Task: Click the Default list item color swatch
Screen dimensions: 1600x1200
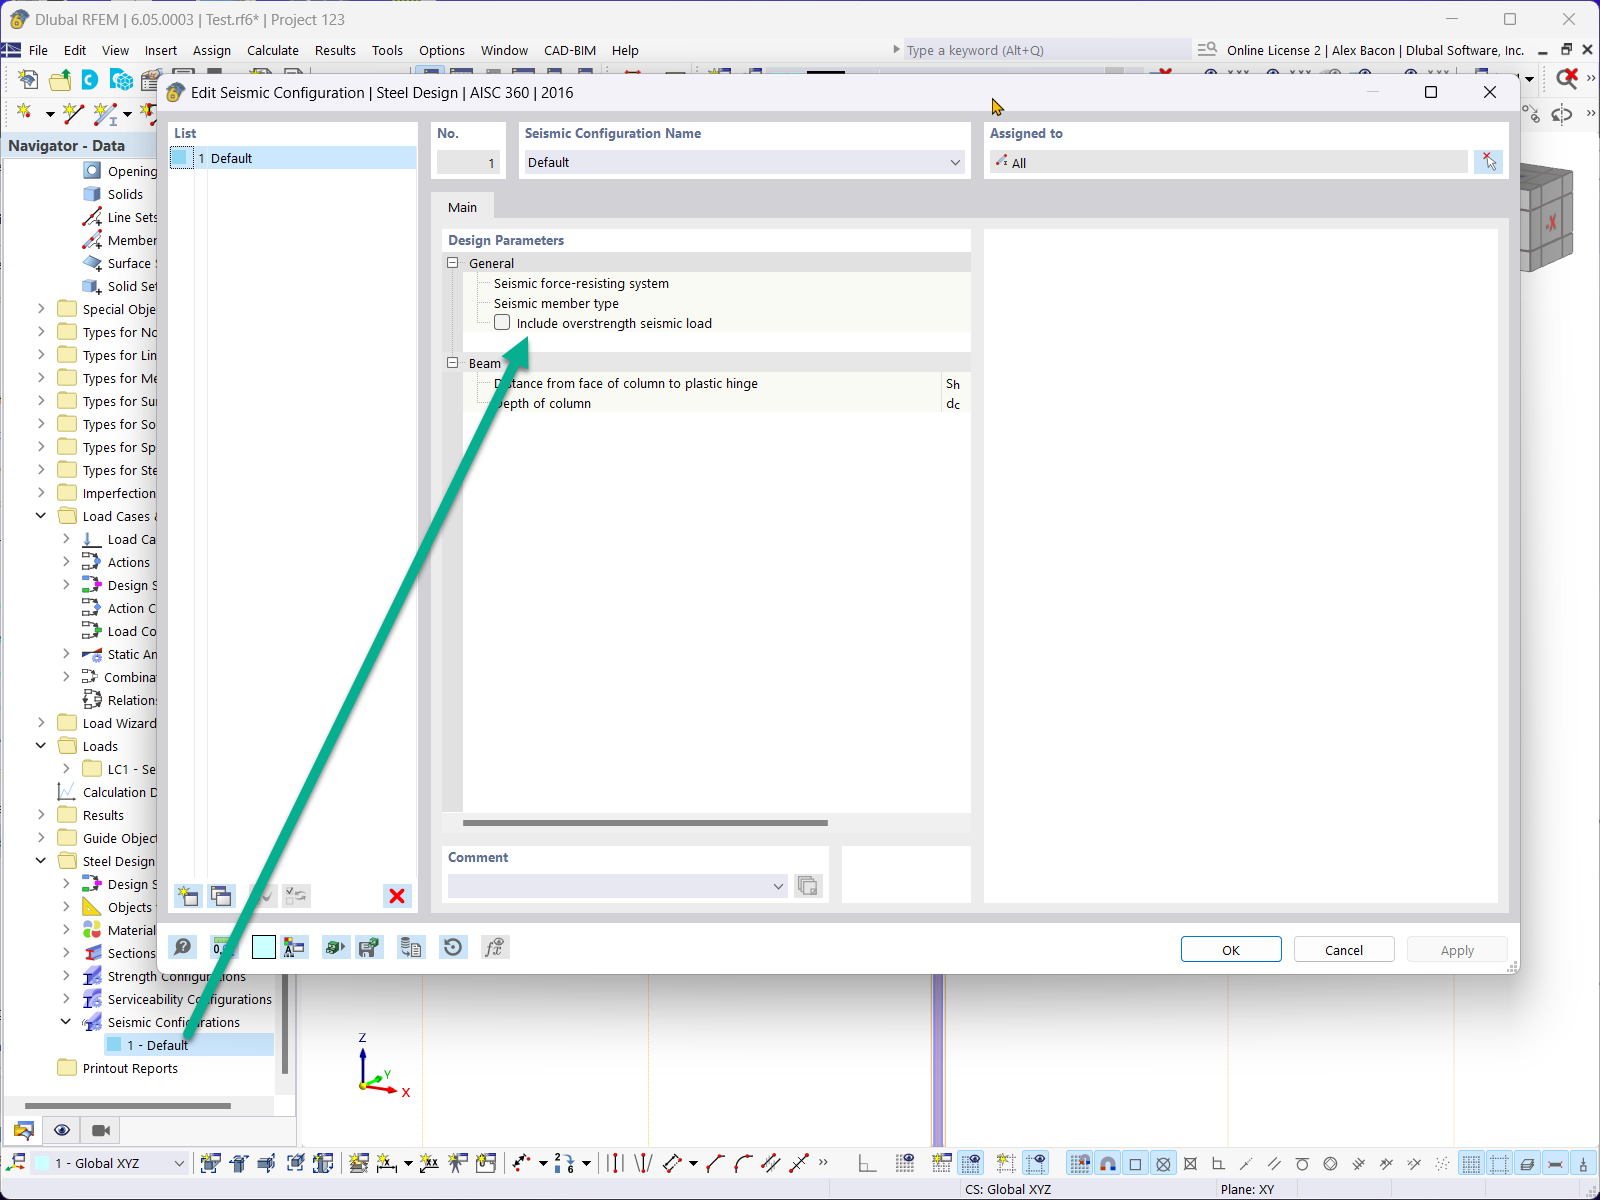Action: 181,158
